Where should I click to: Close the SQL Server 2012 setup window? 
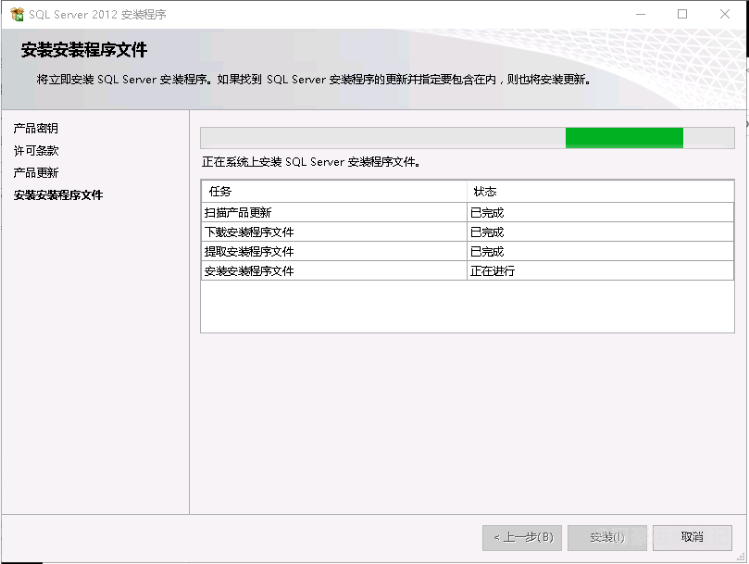pyautogui.click(x=724, y=14)
